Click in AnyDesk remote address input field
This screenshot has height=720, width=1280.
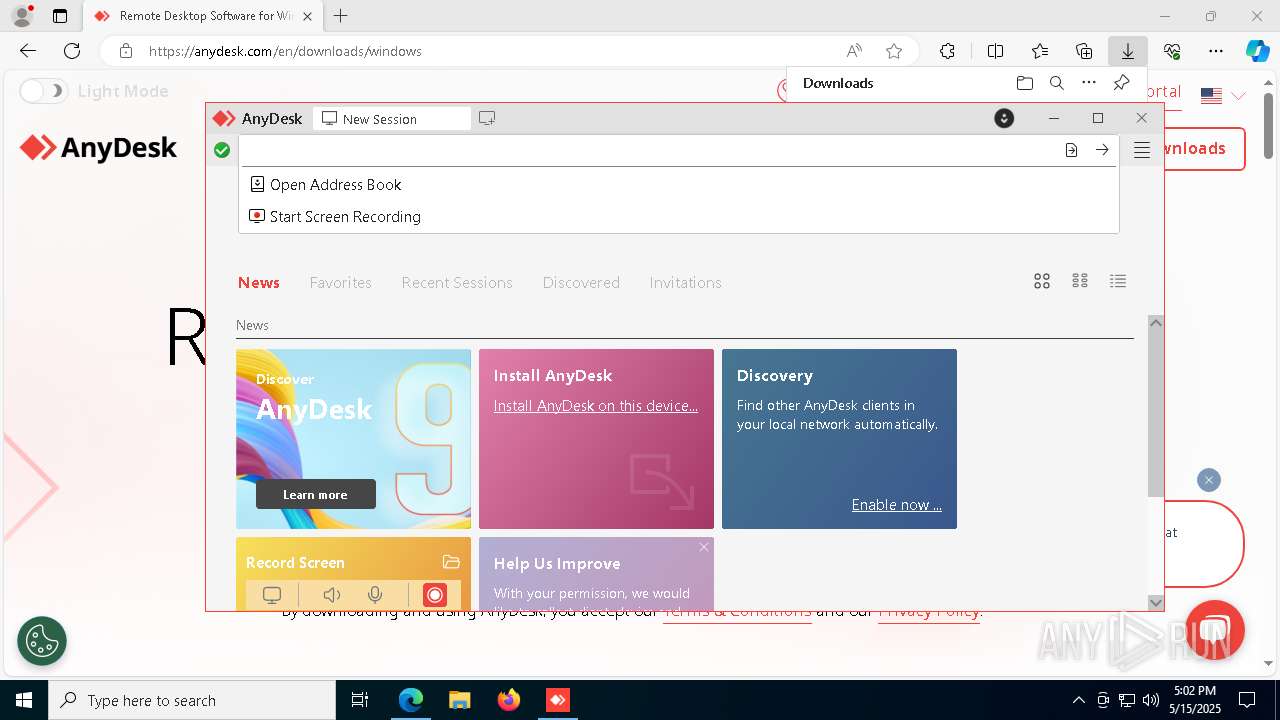(x=650, y=150)
